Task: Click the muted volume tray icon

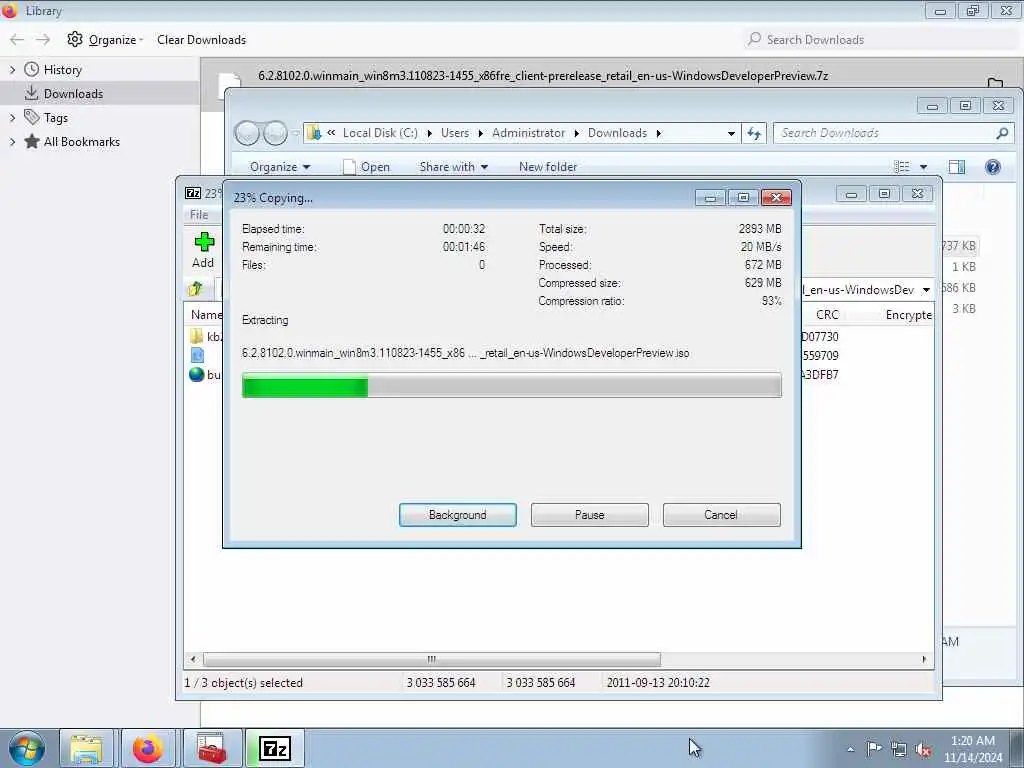Action: [923, 750]
